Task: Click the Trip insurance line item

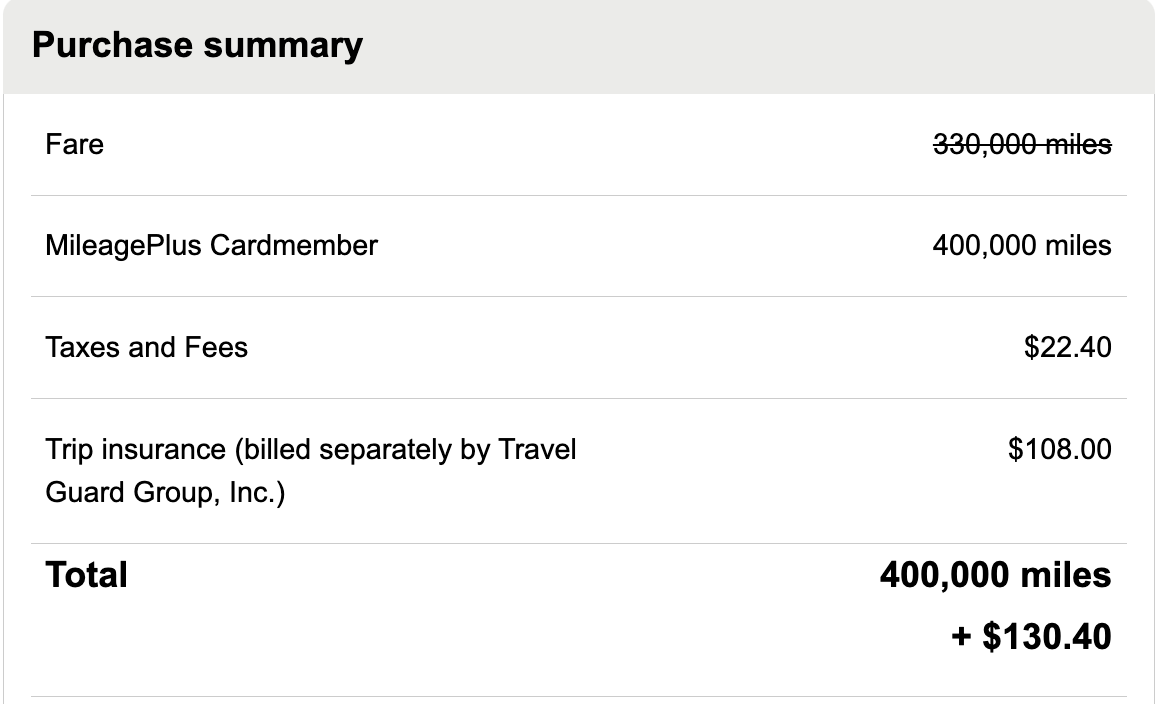Action: (310, 449)
